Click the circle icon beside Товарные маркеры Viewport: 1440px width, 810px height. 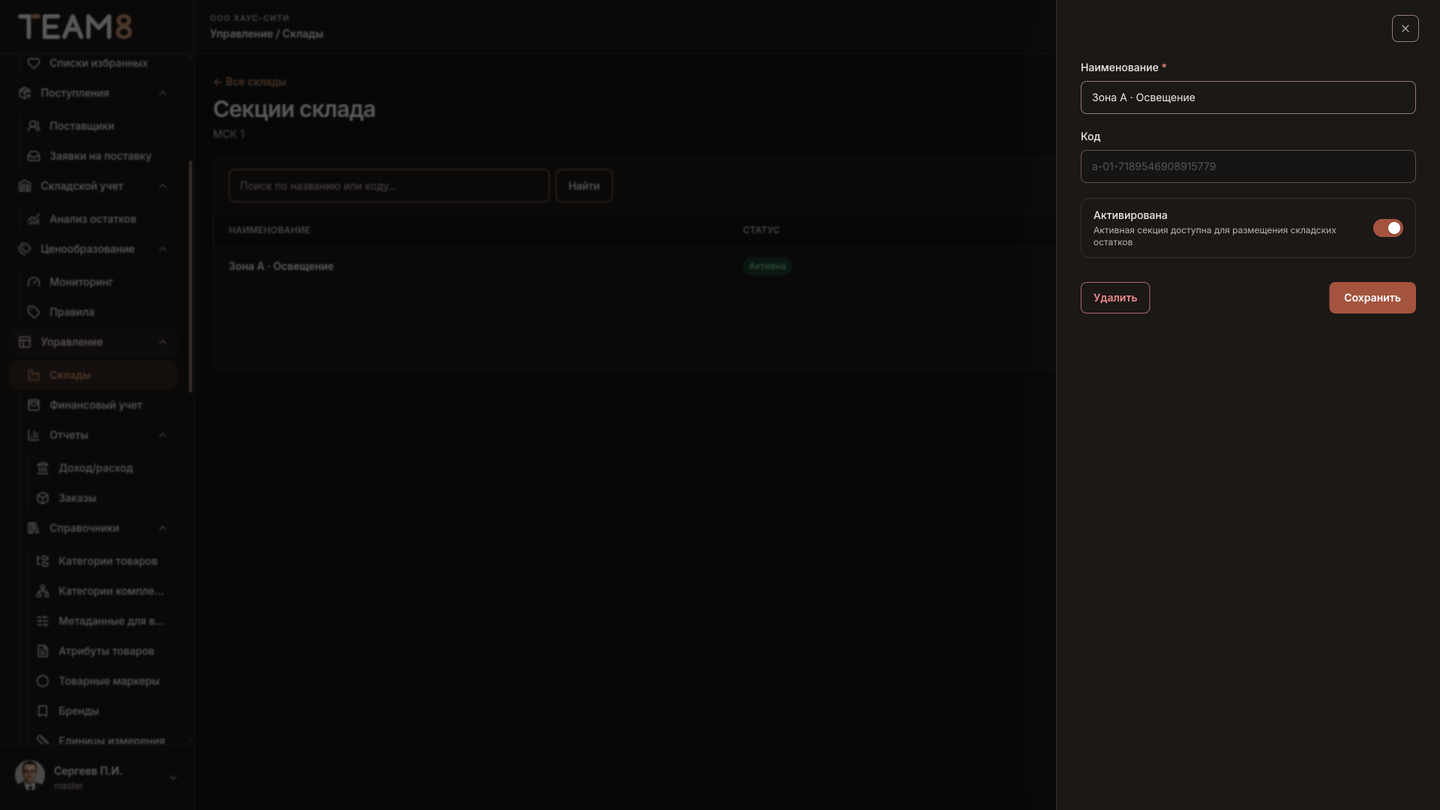[x=42, y=681]
